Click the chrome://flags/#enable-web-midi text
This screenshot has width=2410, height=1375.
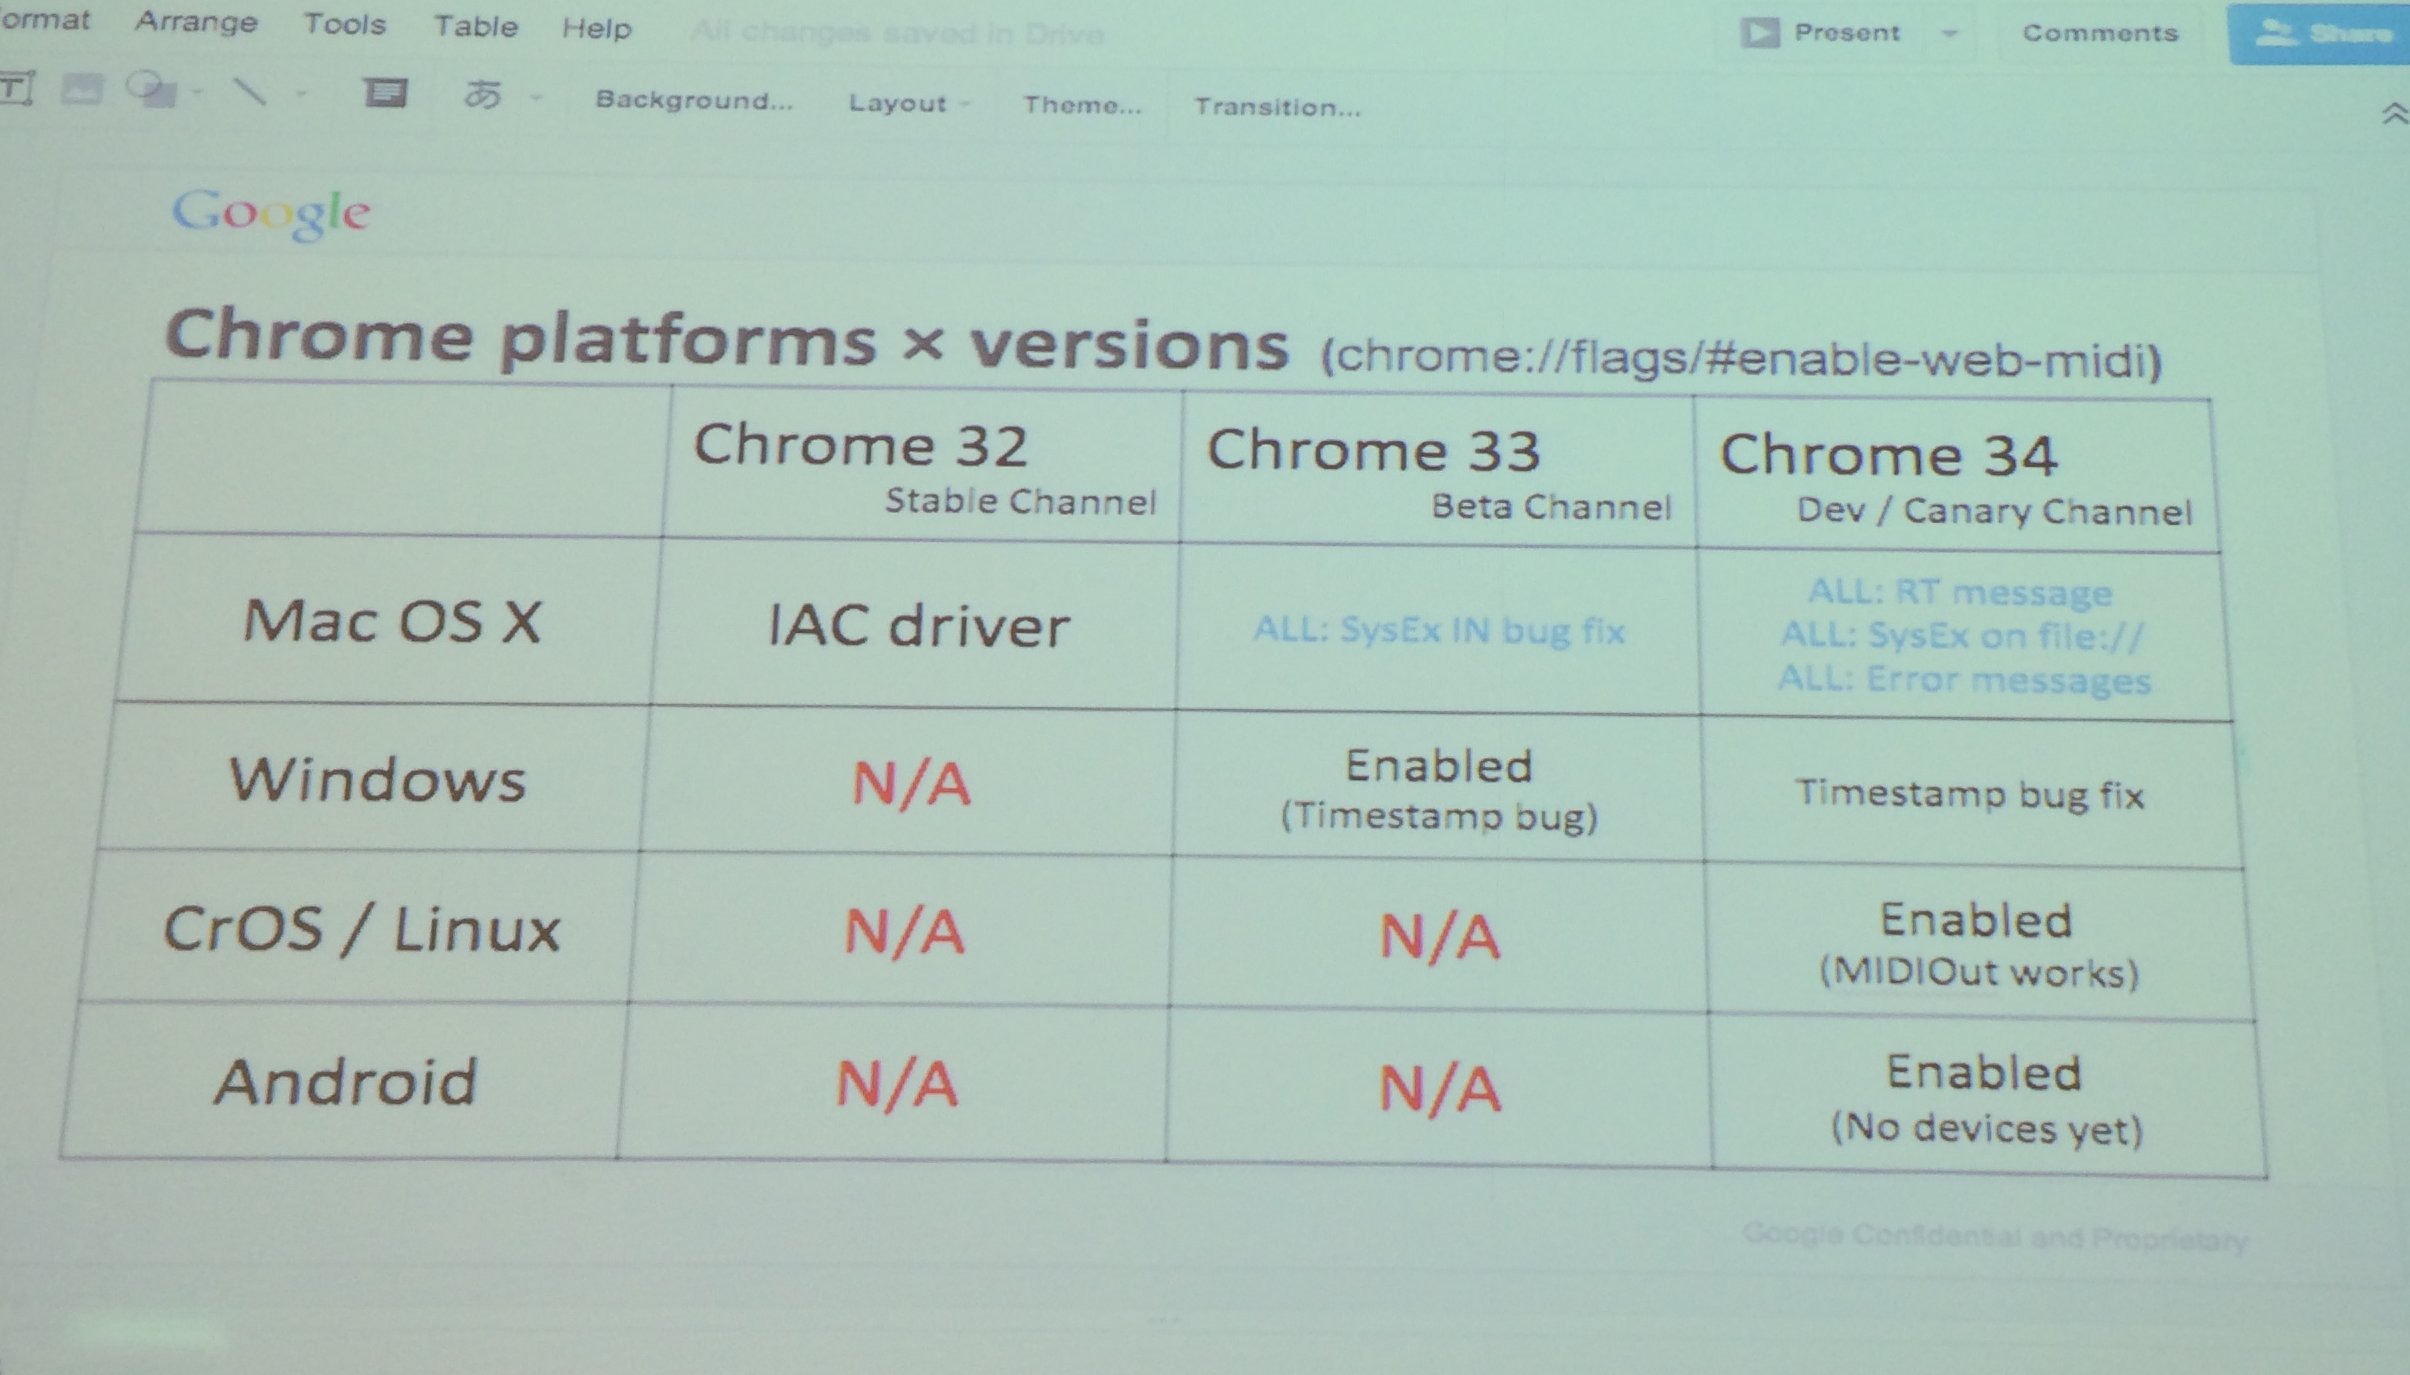[x=1742, y=358]
